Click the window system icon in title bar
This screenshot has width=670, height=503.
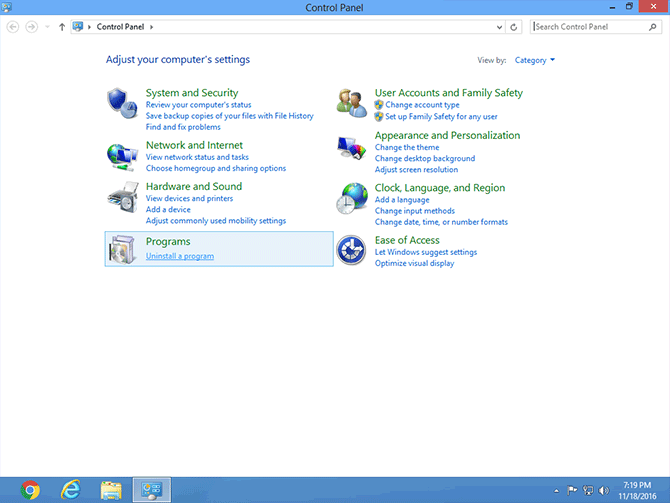click(x=6, y=7)
